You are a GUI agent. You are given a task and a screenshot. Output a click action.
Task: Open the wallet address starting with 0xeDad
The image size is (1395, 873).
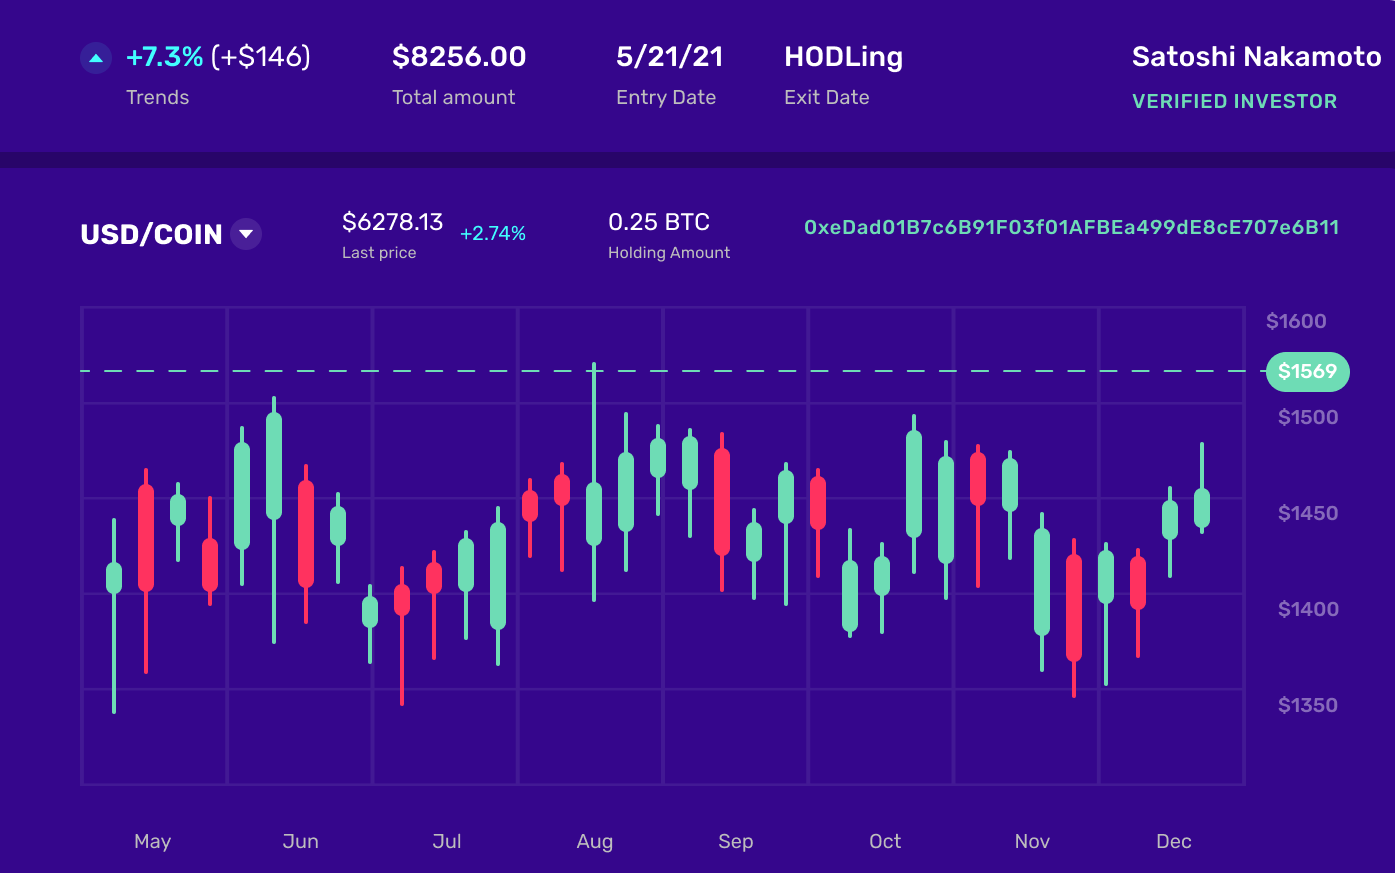click(1071, 227)
